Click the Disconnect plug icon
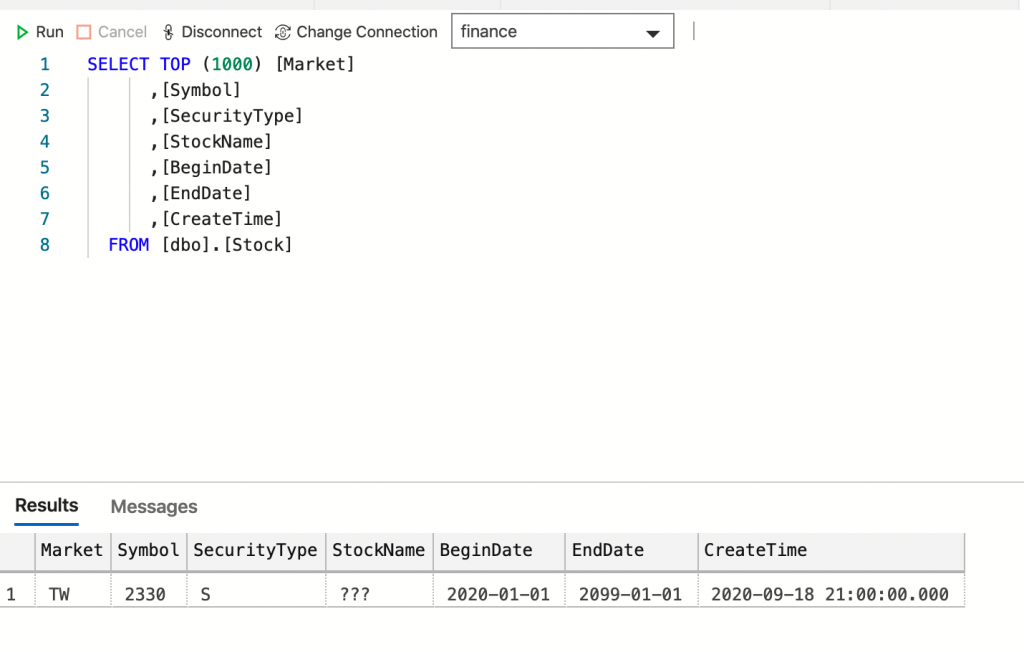This screenshot has height=652, width=1024. click(168, 32)
